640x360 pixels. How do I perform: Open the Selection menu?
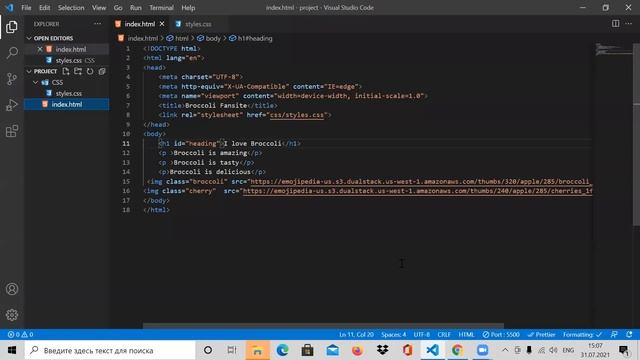[x=71, y=8]
